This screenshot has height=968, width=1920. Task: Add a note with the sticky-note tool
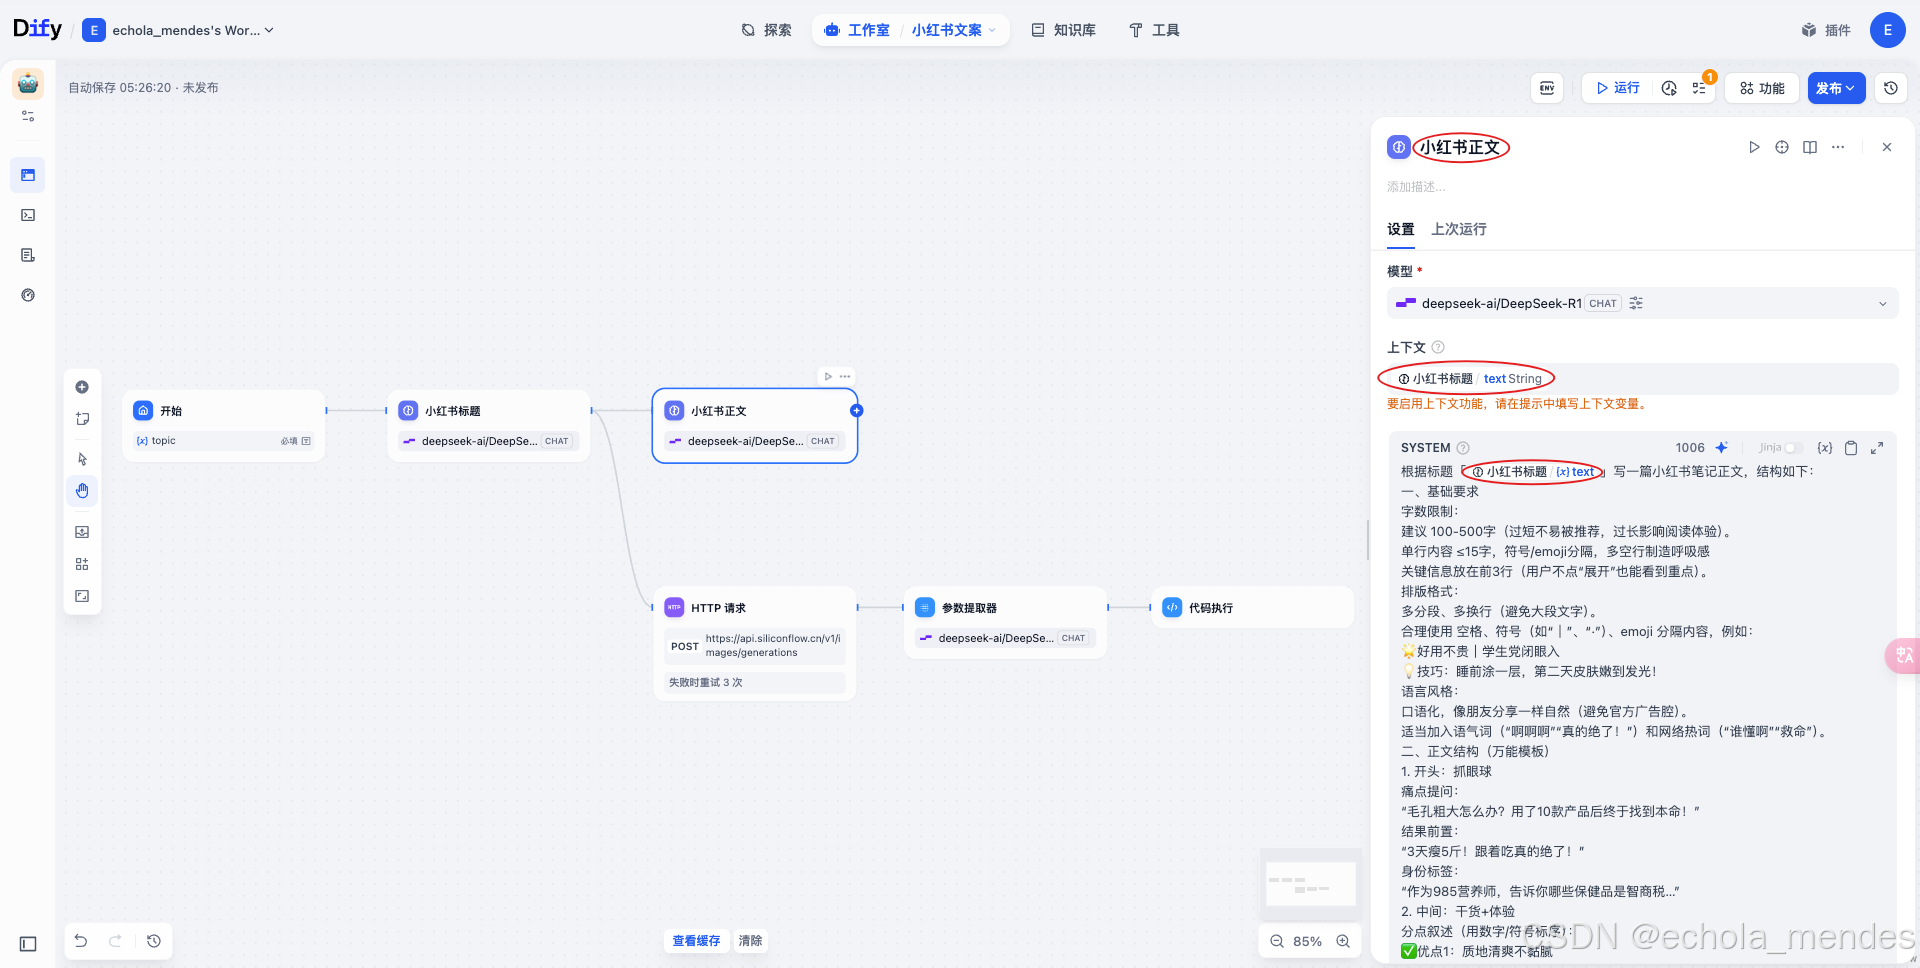[x=82, y=419]
